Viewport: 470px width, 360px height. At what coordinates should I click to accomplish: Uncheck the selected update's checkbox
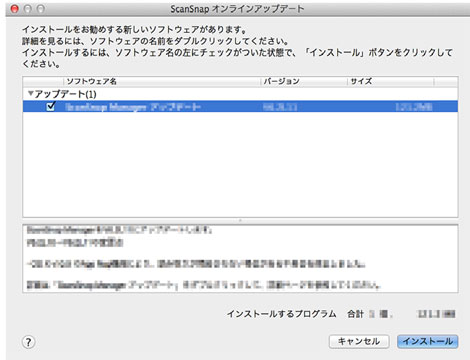coord(51,106)
